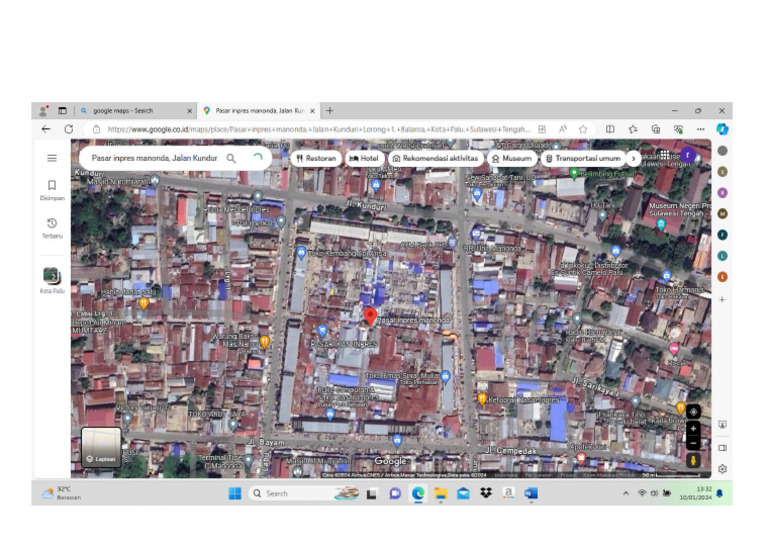Open Edge collections button
The height and width of the screenshot is (543, 768).
[x=655, y=129]
